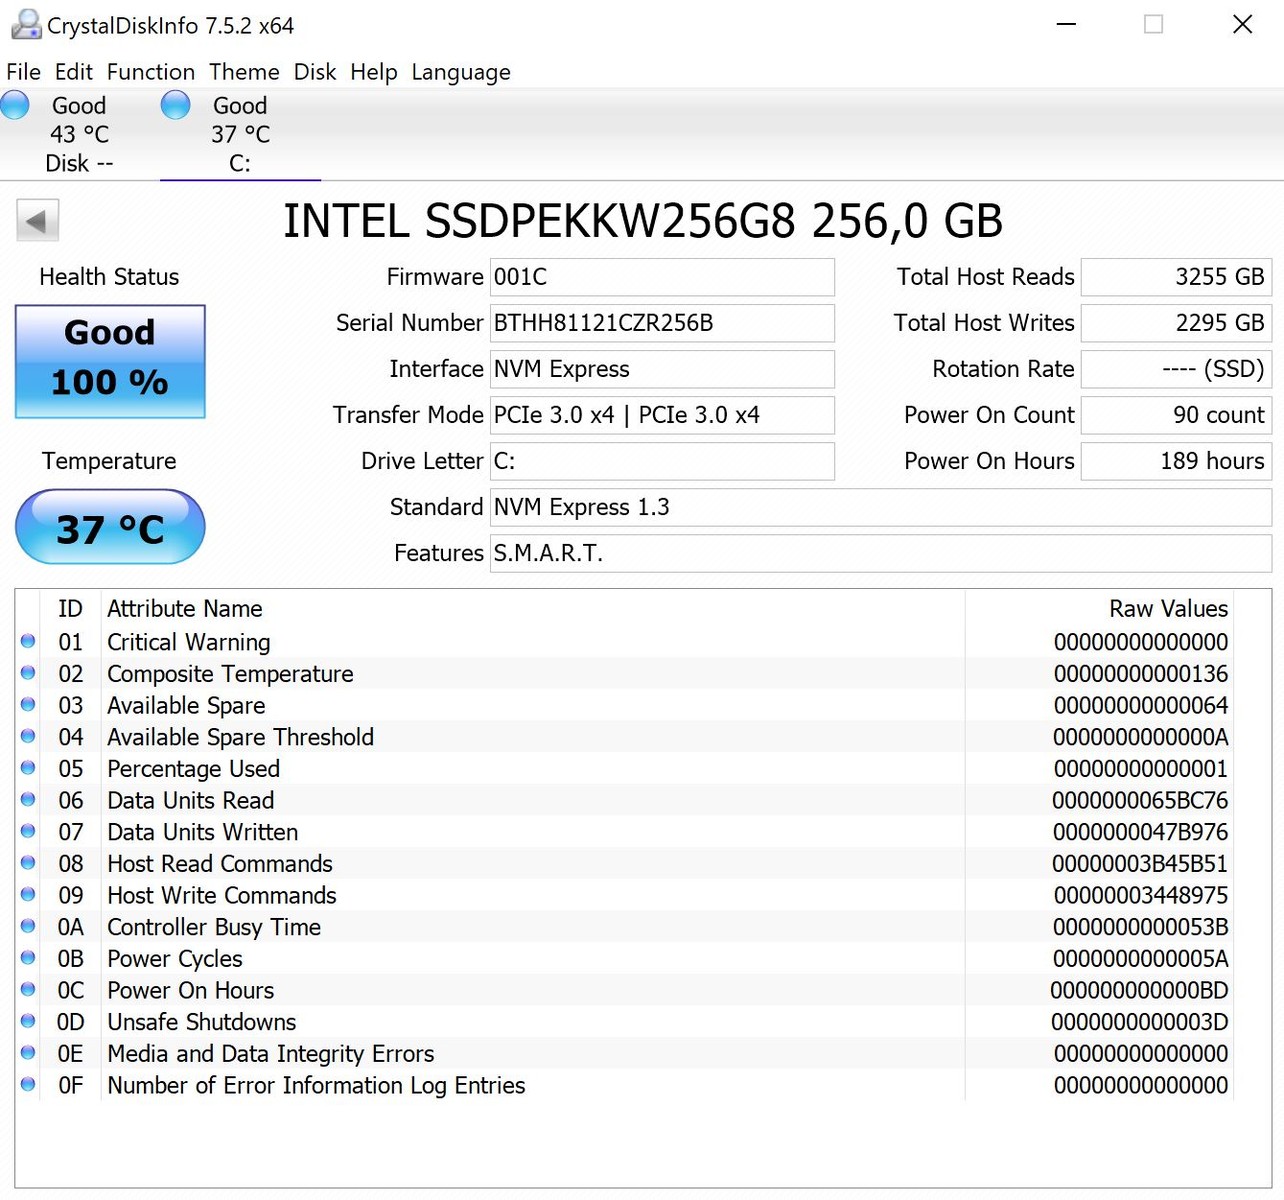Click status dot for Media and Data Integrity Errors
1284x1200 pixels.
coord(28,1052)
